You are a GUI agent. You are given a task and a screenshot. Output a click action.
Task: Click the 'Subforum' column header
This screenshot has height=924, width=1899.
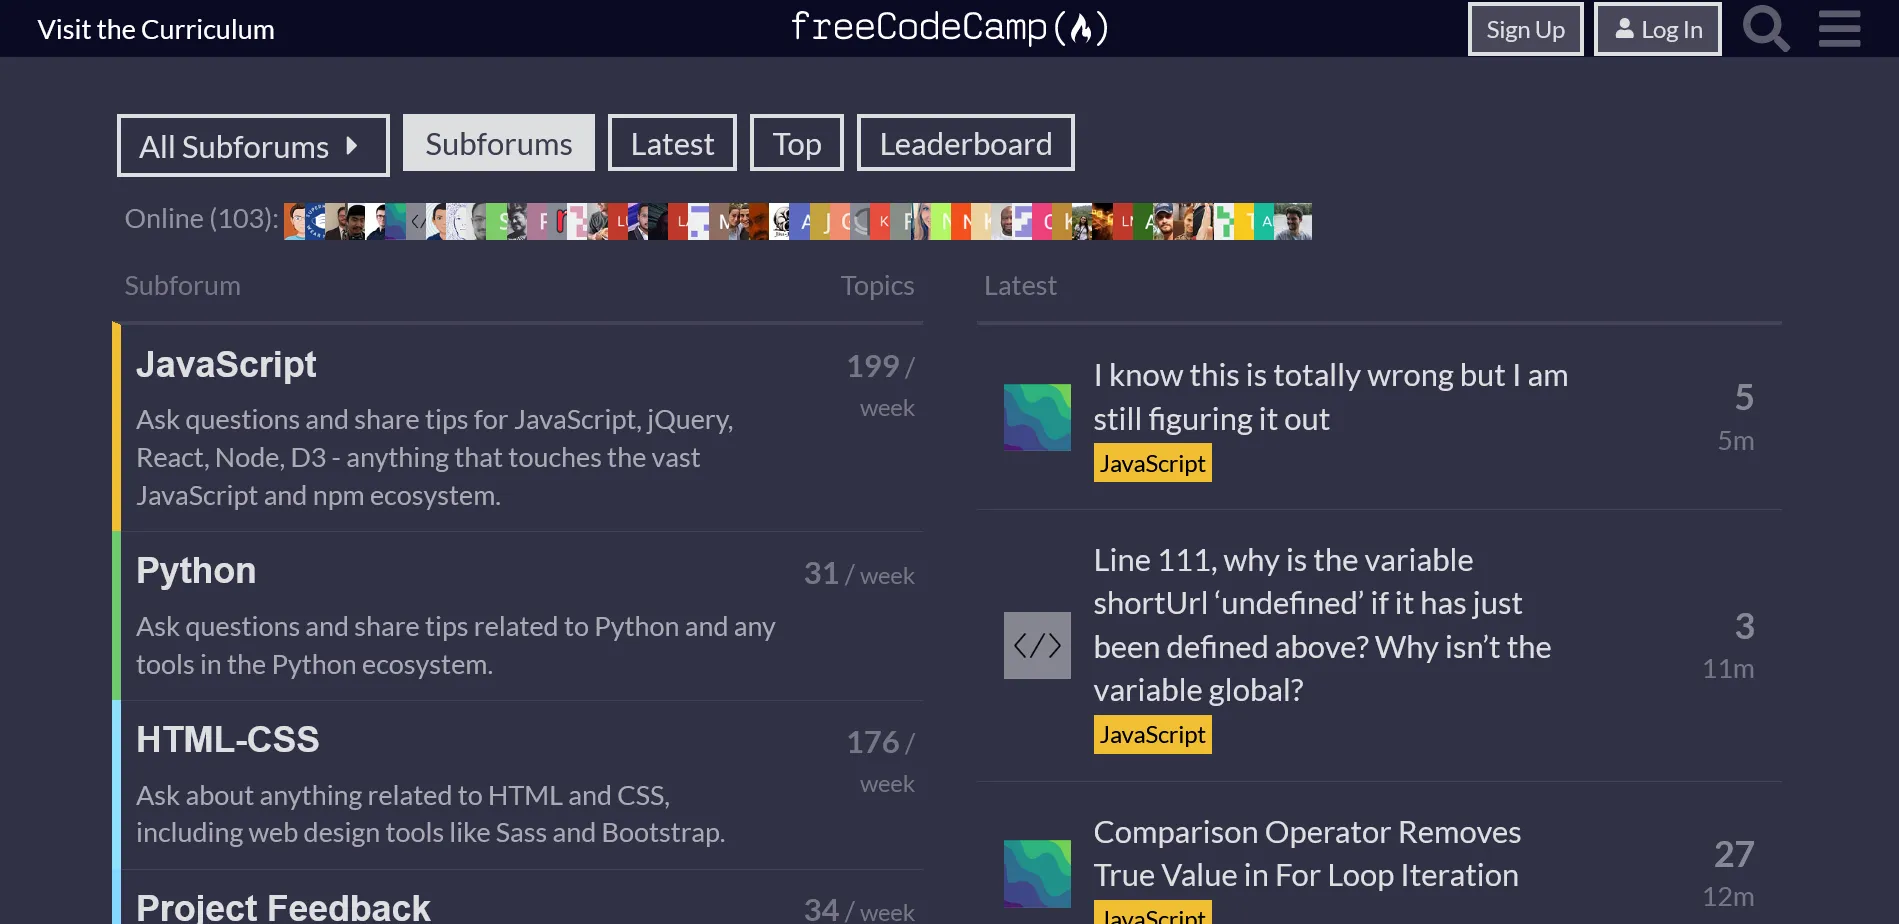pos(182,285)
